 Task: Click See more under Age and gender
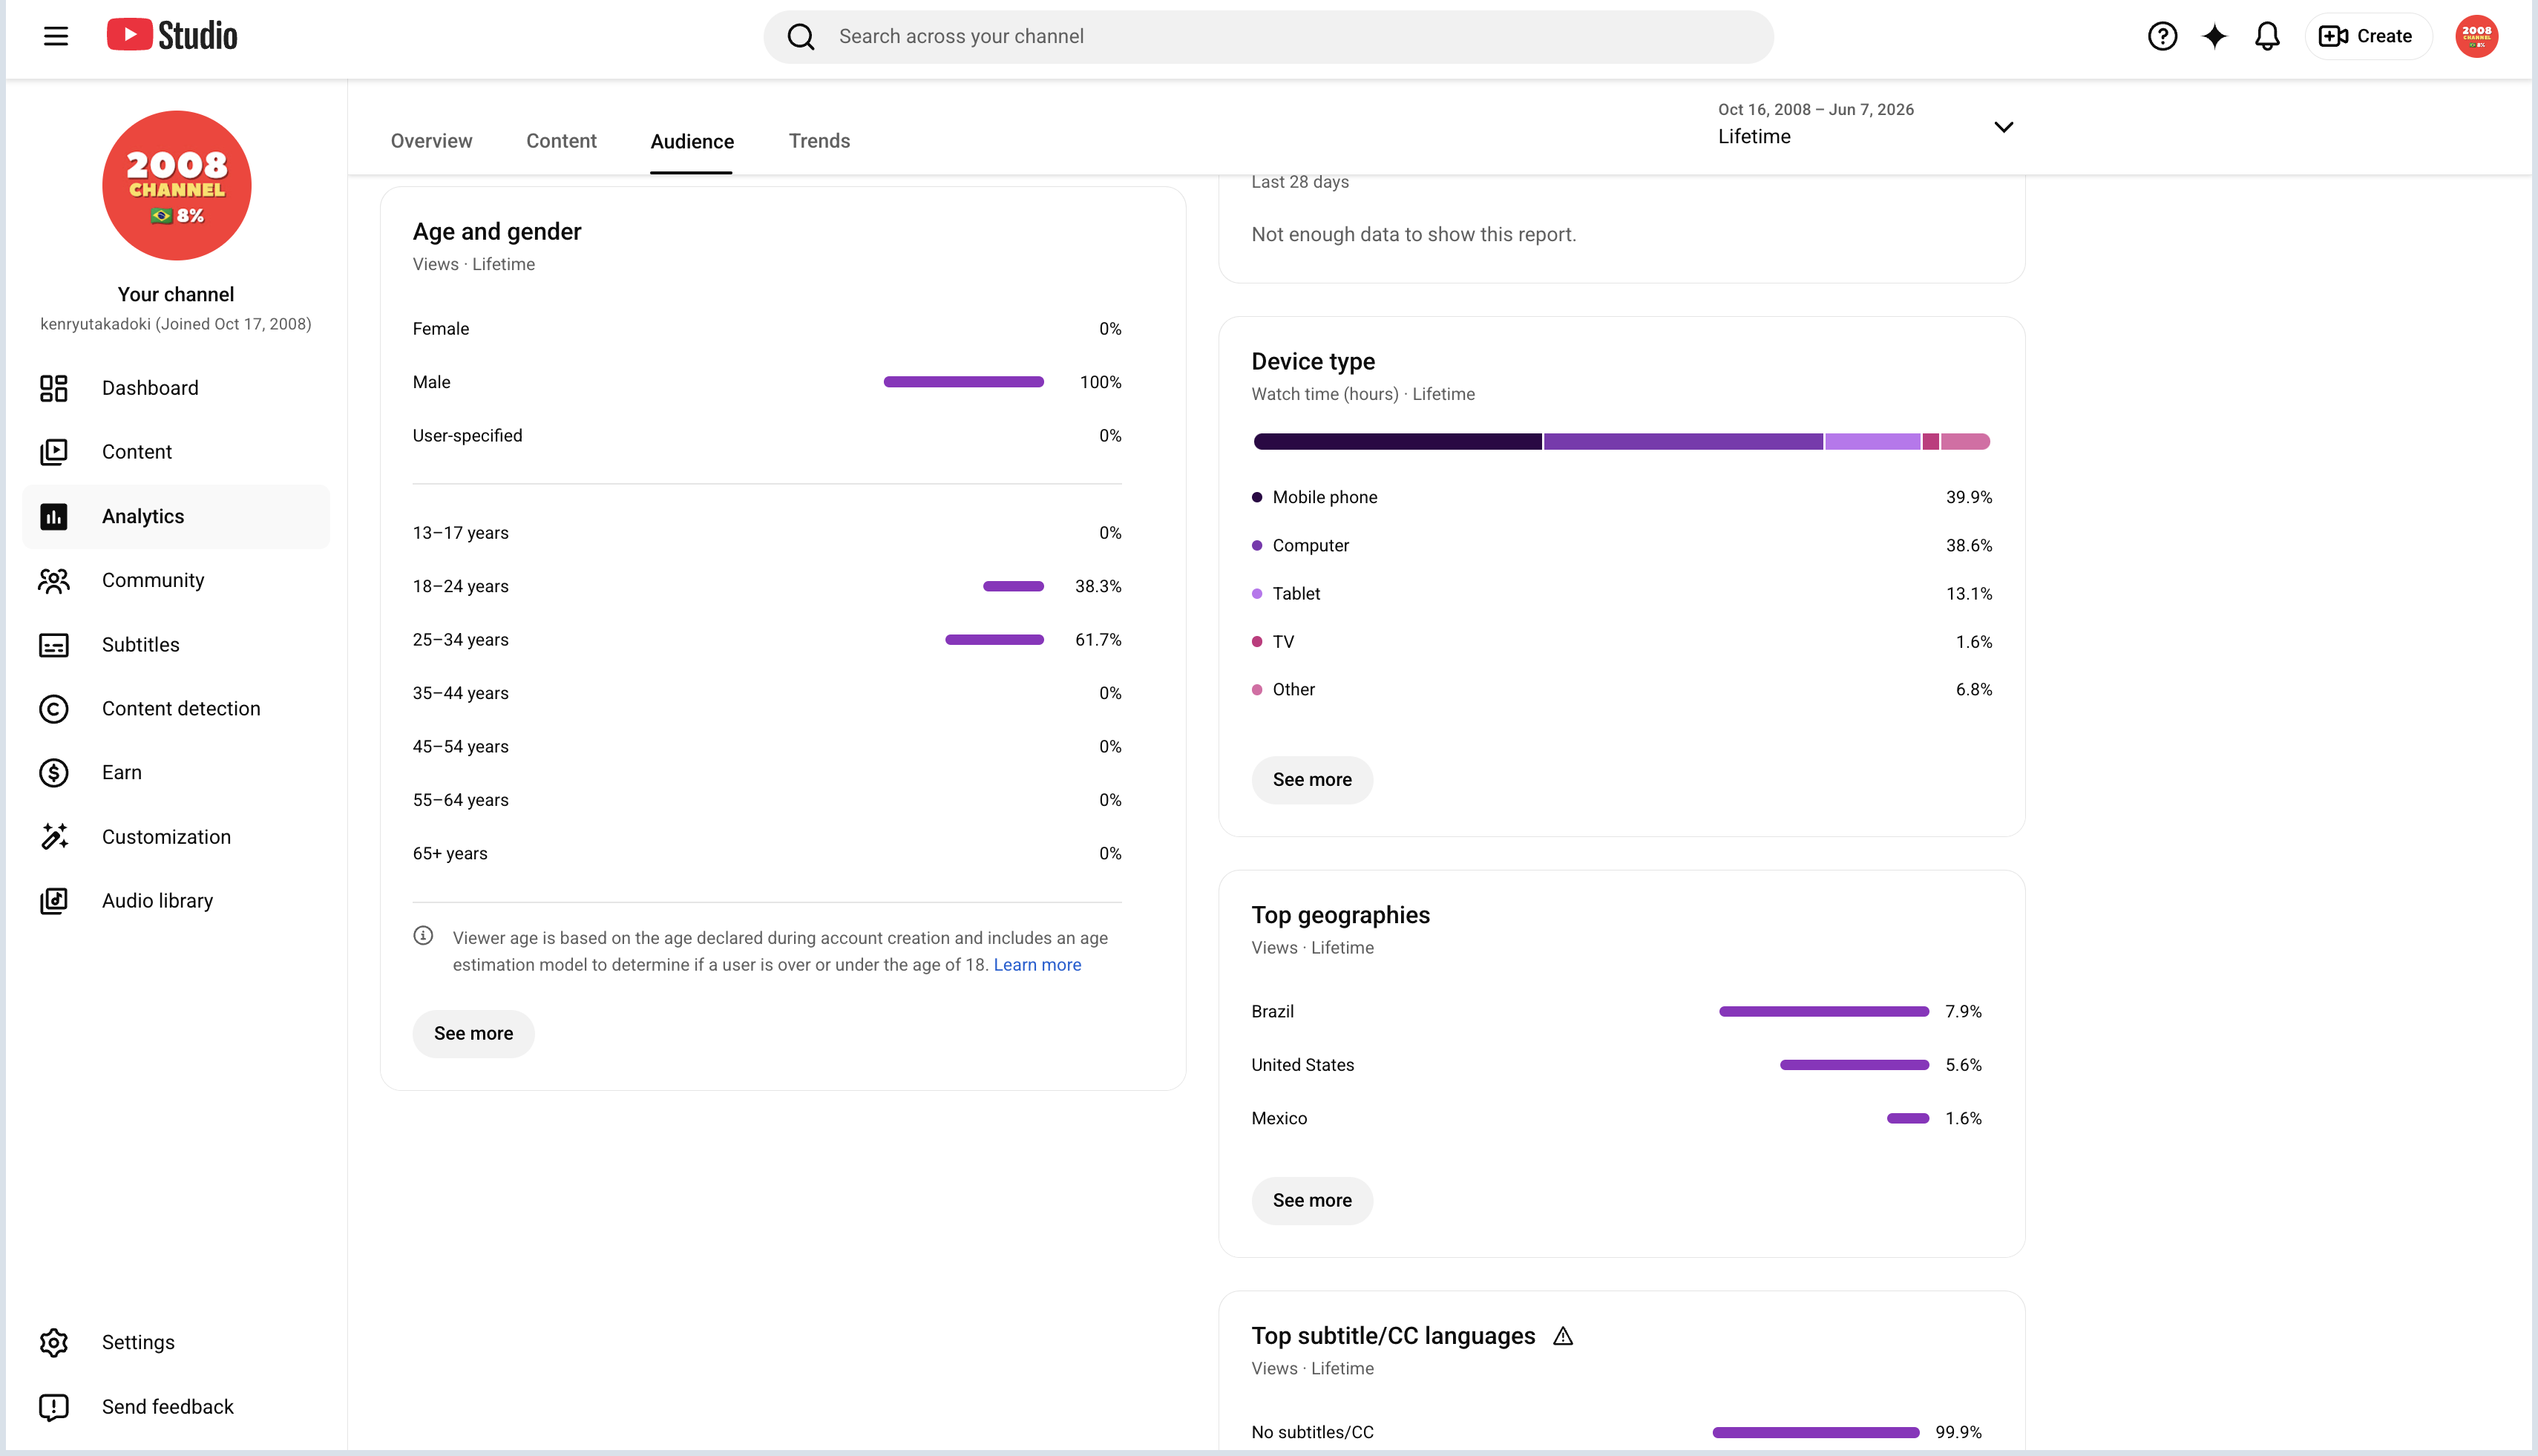[473, 1034]
